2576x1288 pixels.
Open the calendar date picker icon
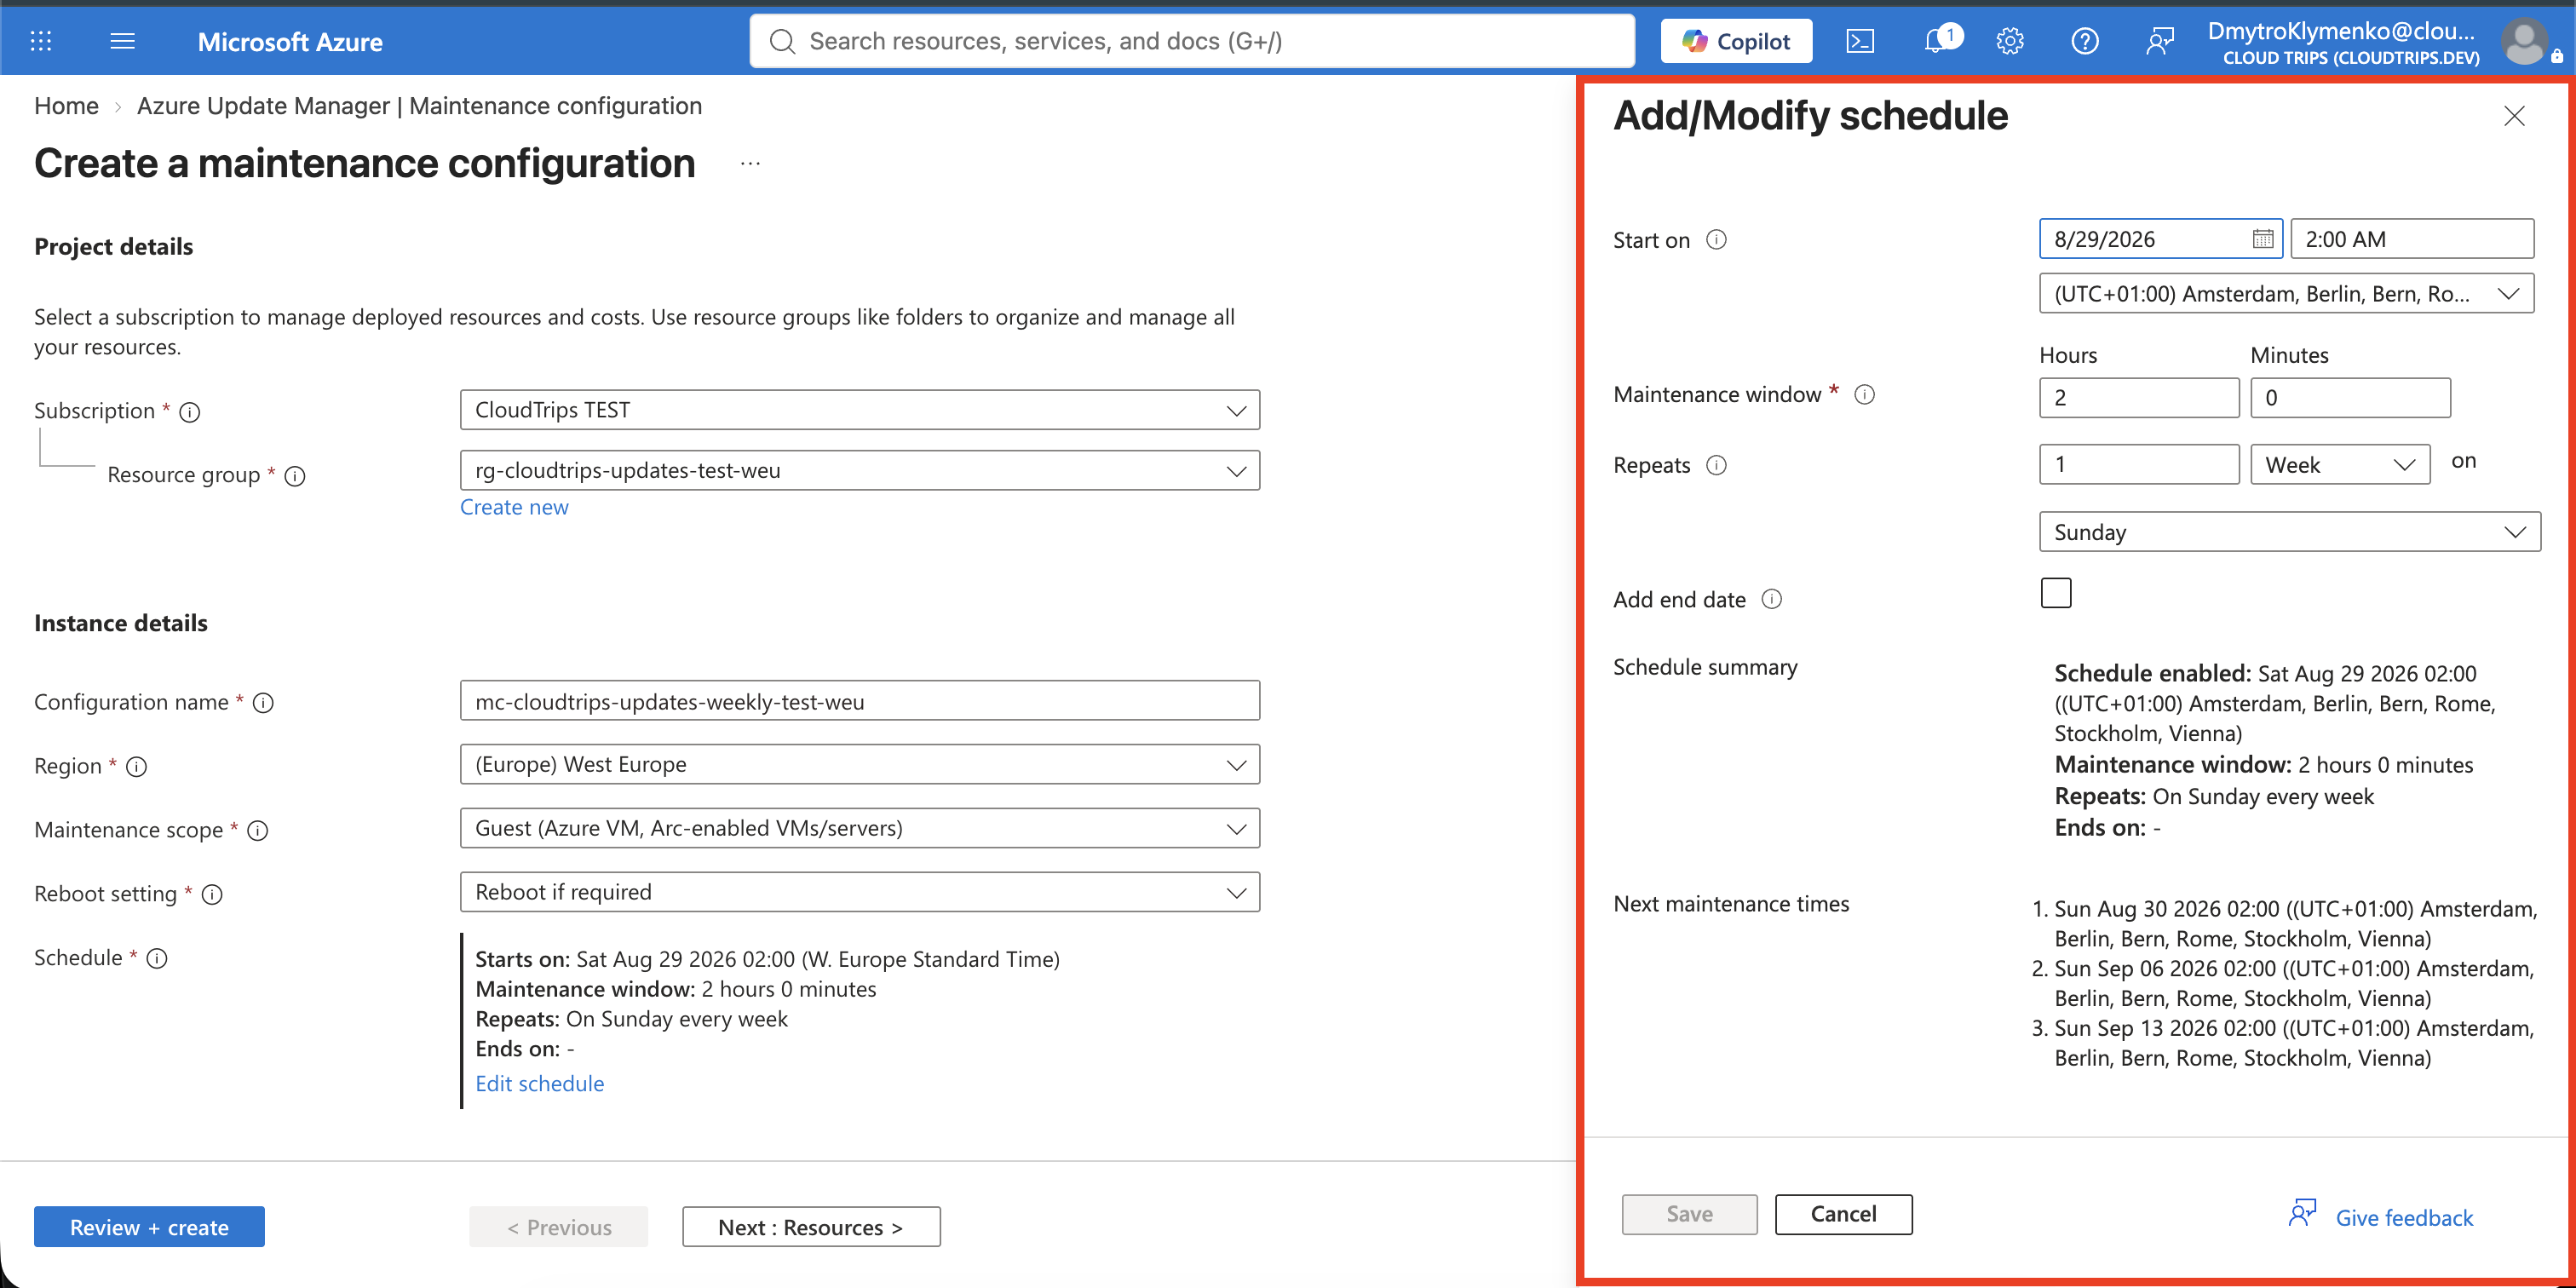pos(2262,239)
